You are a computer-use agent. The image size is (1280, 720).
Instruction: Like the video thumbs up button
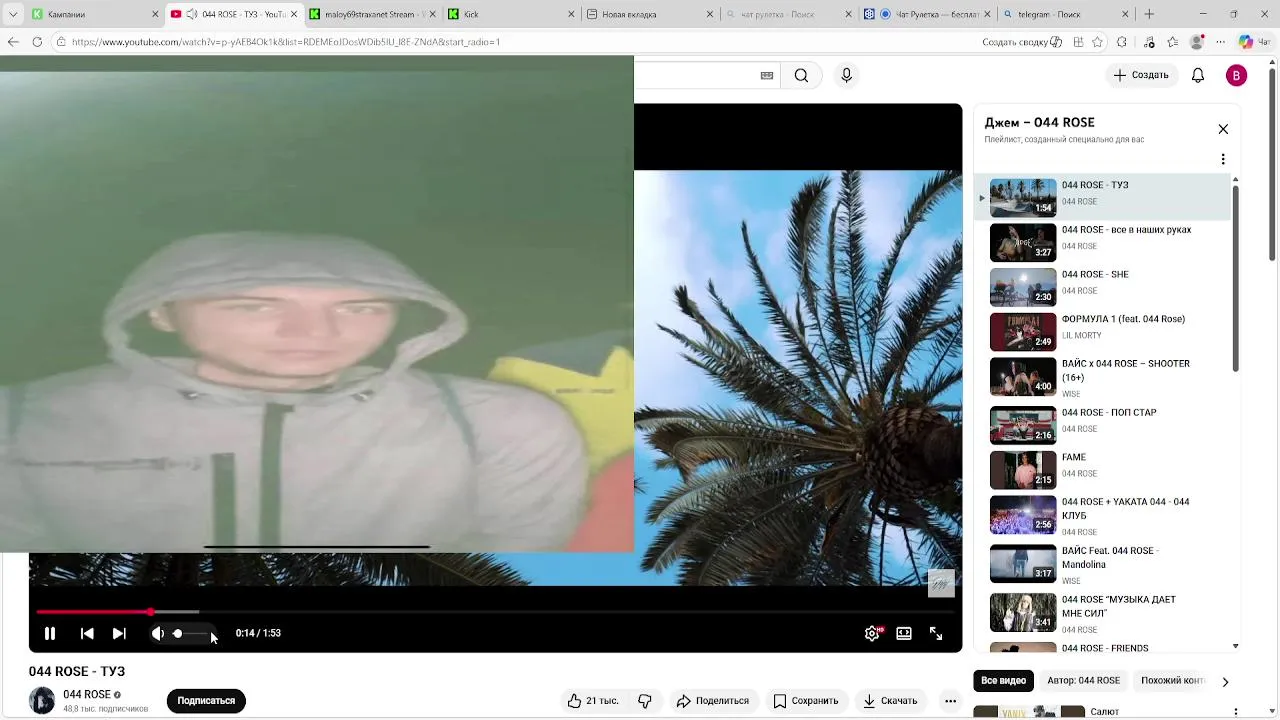[x=593, y=701]
